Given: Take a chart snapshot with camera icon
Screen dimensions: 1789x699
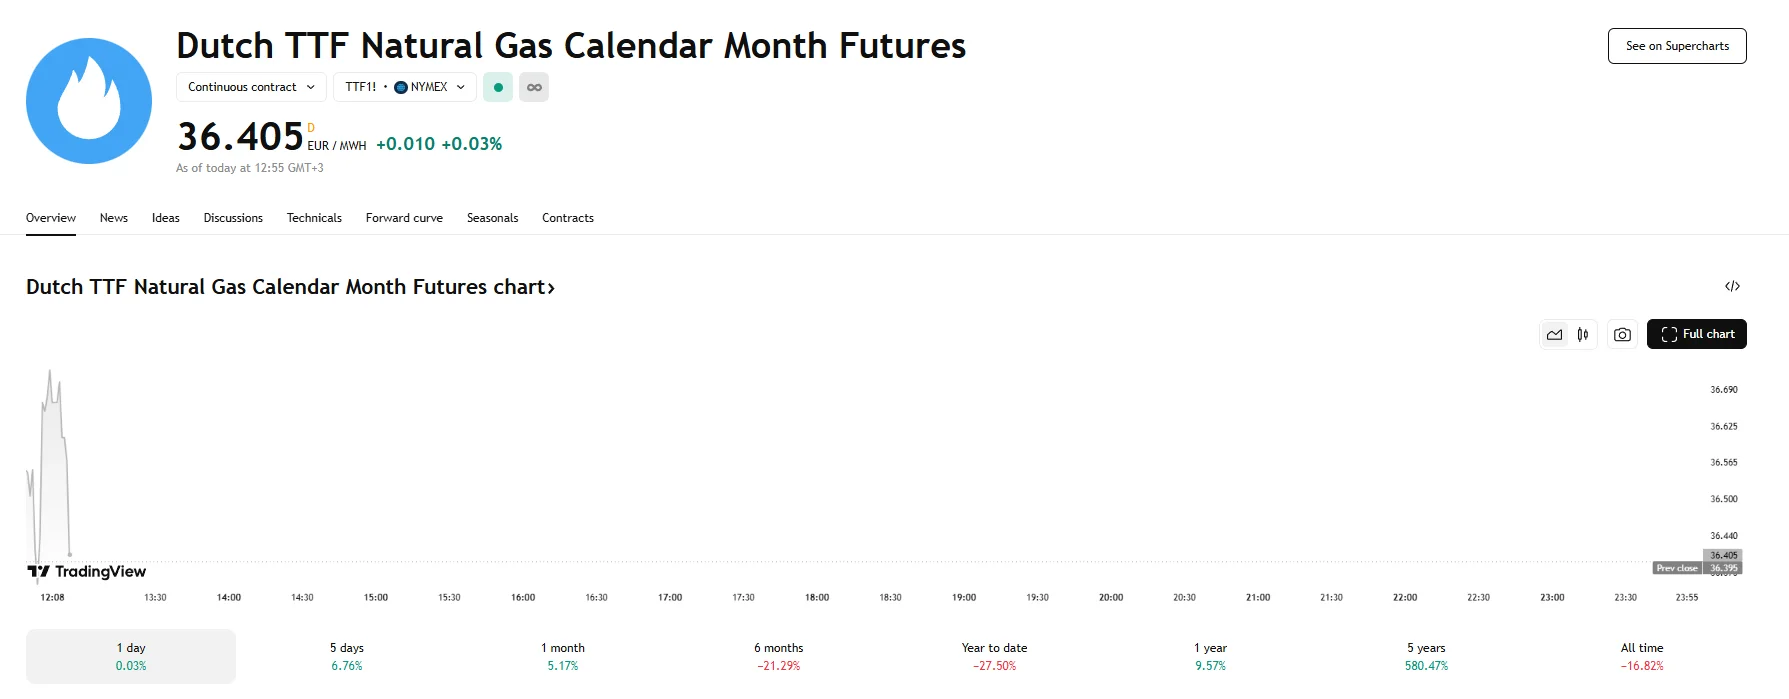Looking at the screenshot, I should point(1622,335).
